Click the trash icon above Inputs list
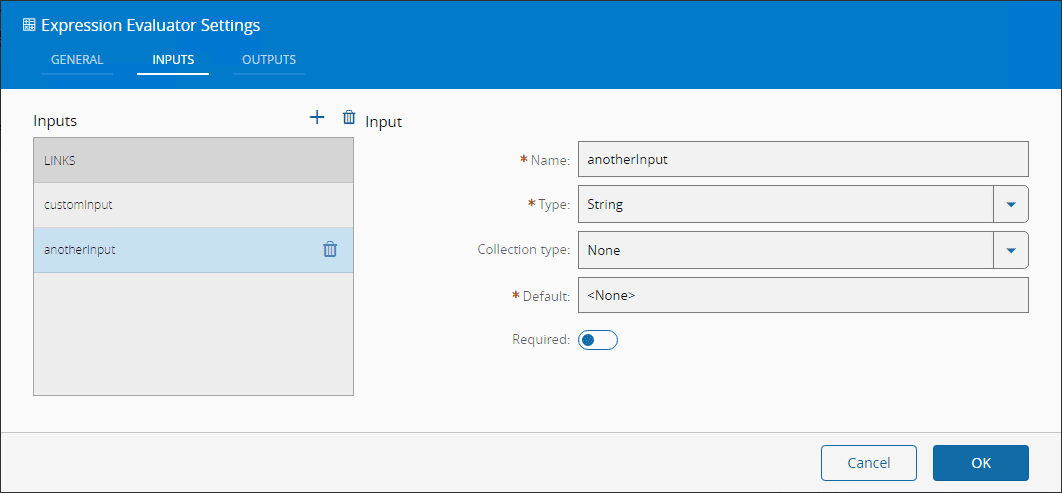Viewport: 1062px width, 493px height. click(x=349, y=118)
